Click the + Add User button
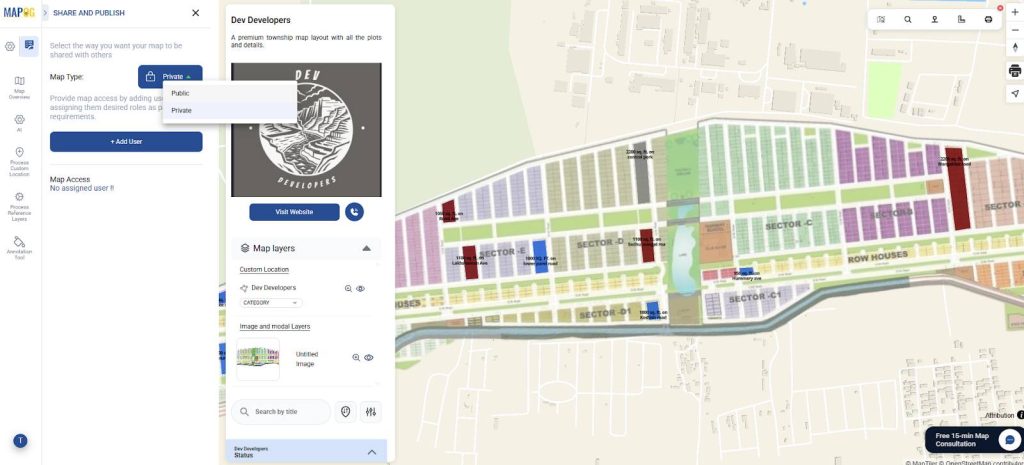 pyautogui.click(x=126, y=142)
